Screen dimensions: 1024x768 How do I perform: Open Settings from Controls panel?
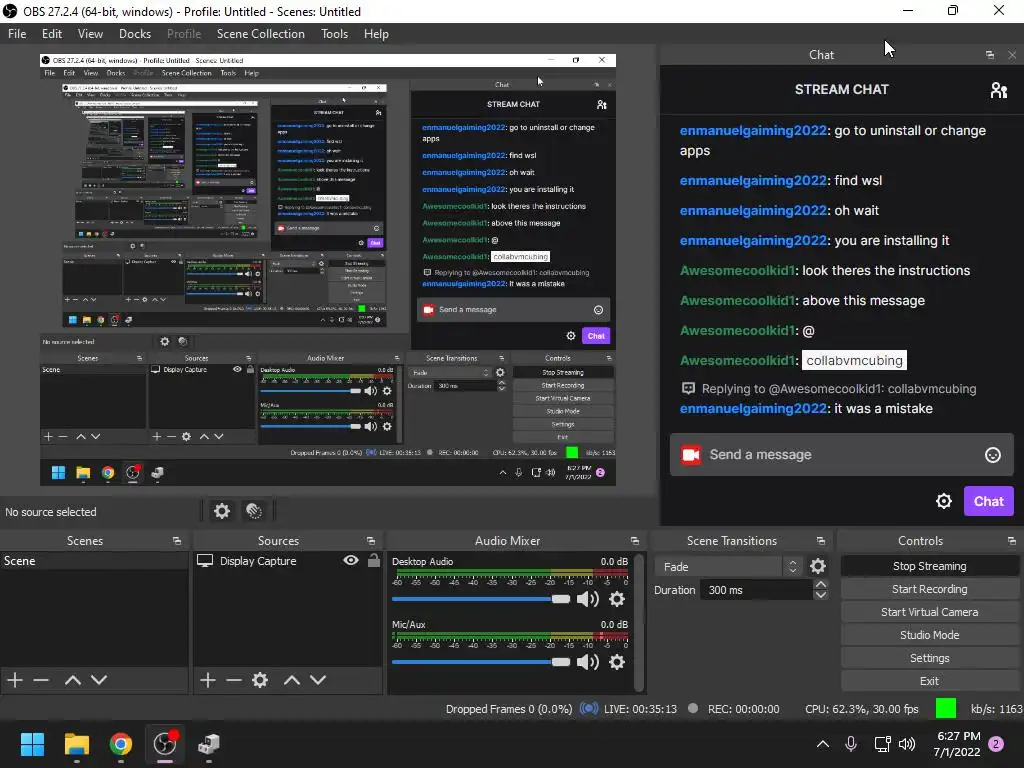click(929, 658)
